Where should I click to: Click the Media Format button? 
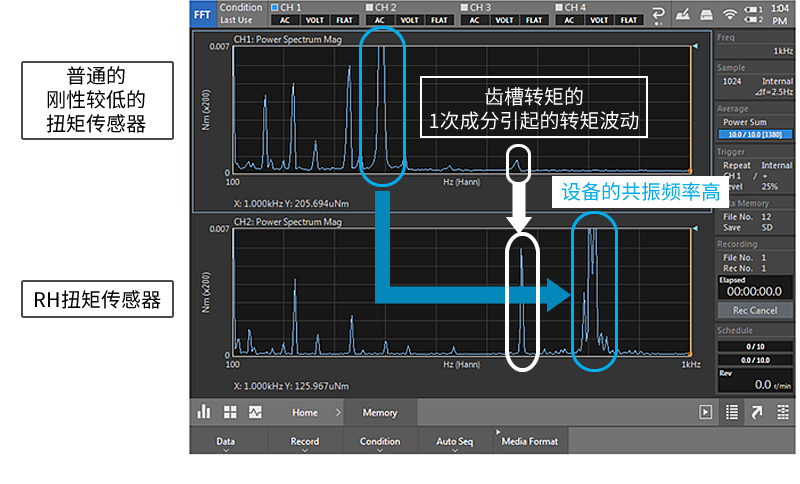click(530, 441)
